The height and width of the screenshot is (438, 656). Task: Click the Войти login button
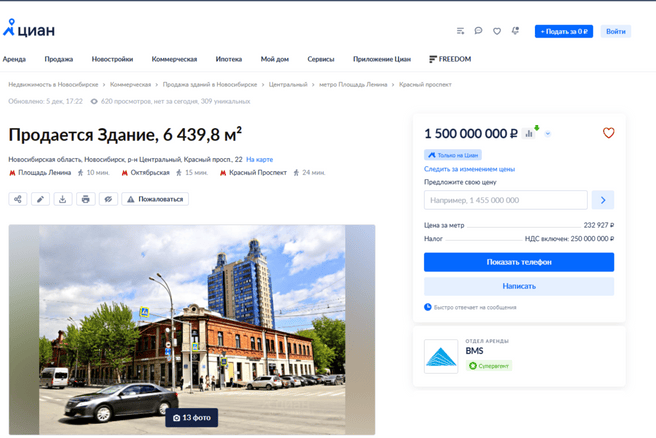pyautogui.click(x=616, y=31)
